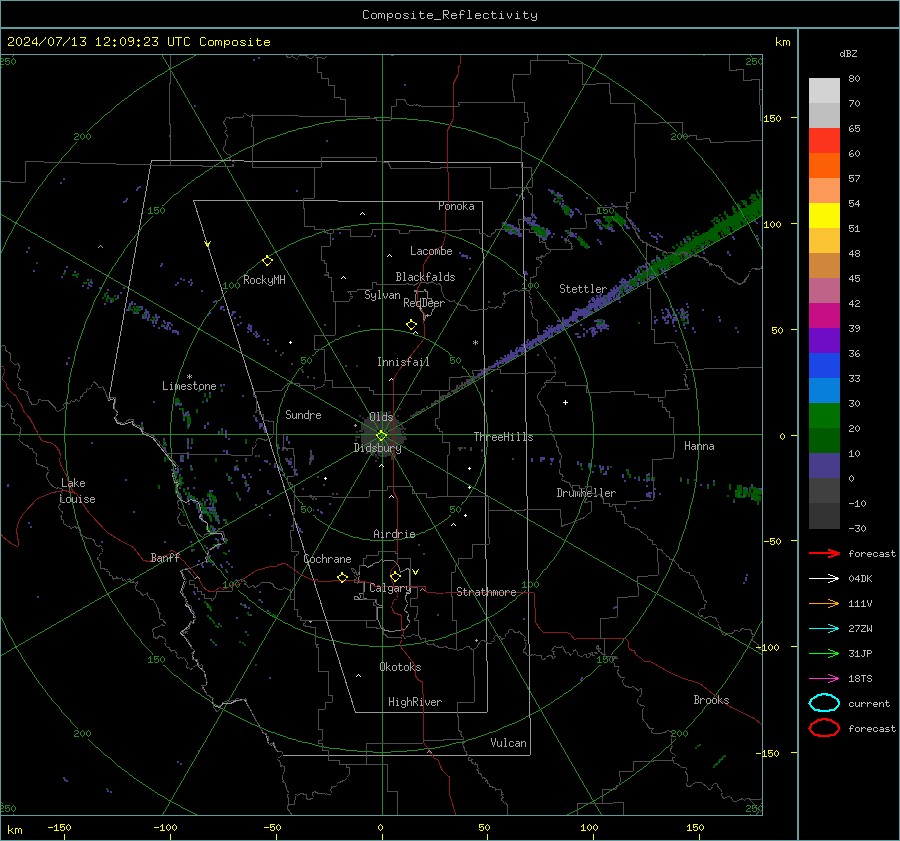Select the yellow diamond marker above Calgary label
Screen dimensions: 900x841
pos(395,576)
